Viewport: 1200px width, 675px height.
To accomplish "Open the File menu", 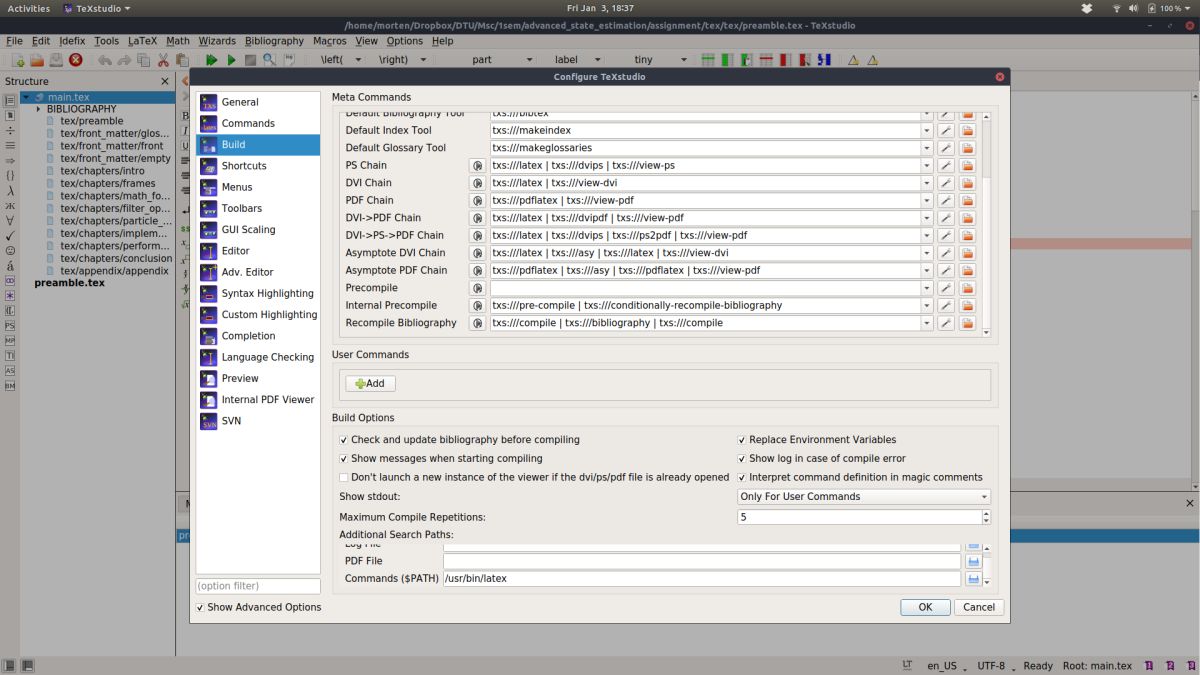I will (x=14, y=41).
